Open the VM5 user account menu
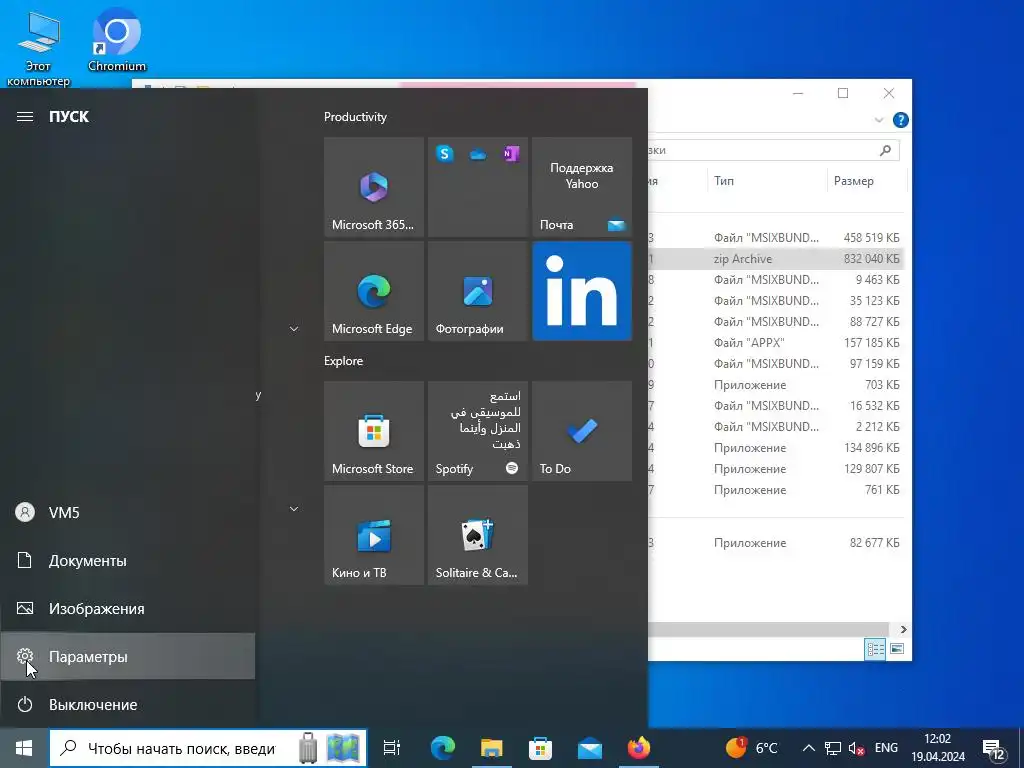The height and width of the screenshot is (768, 1024). [x=127, y=513]
